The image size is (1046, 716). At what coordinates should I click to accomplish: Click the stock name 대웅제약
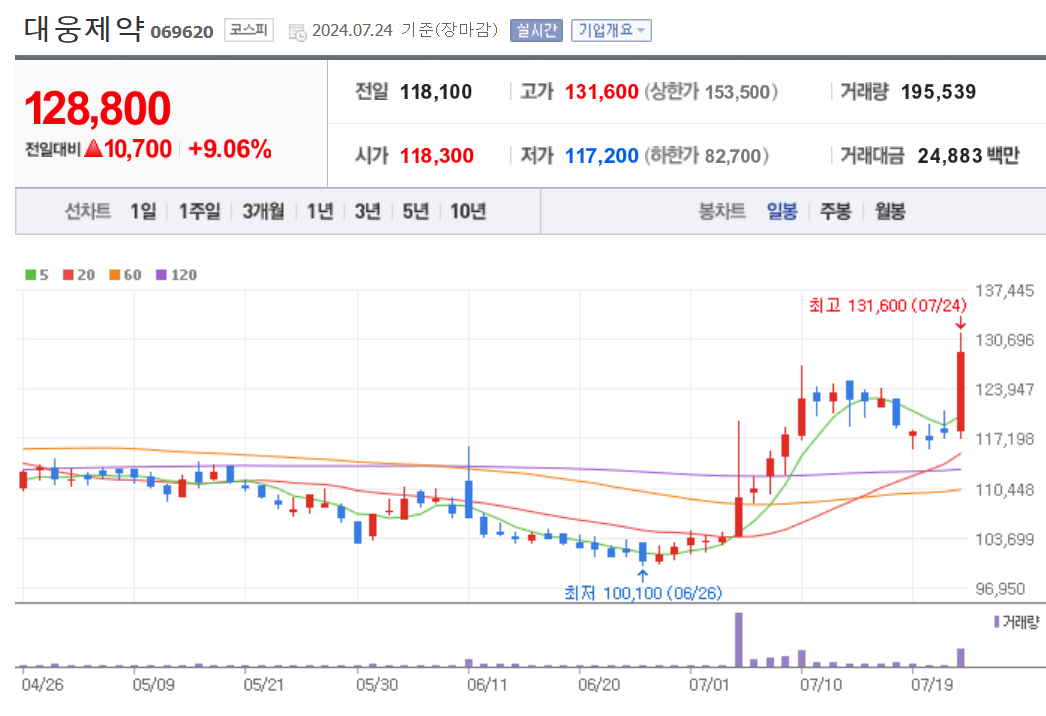click(x=84, y=29)
